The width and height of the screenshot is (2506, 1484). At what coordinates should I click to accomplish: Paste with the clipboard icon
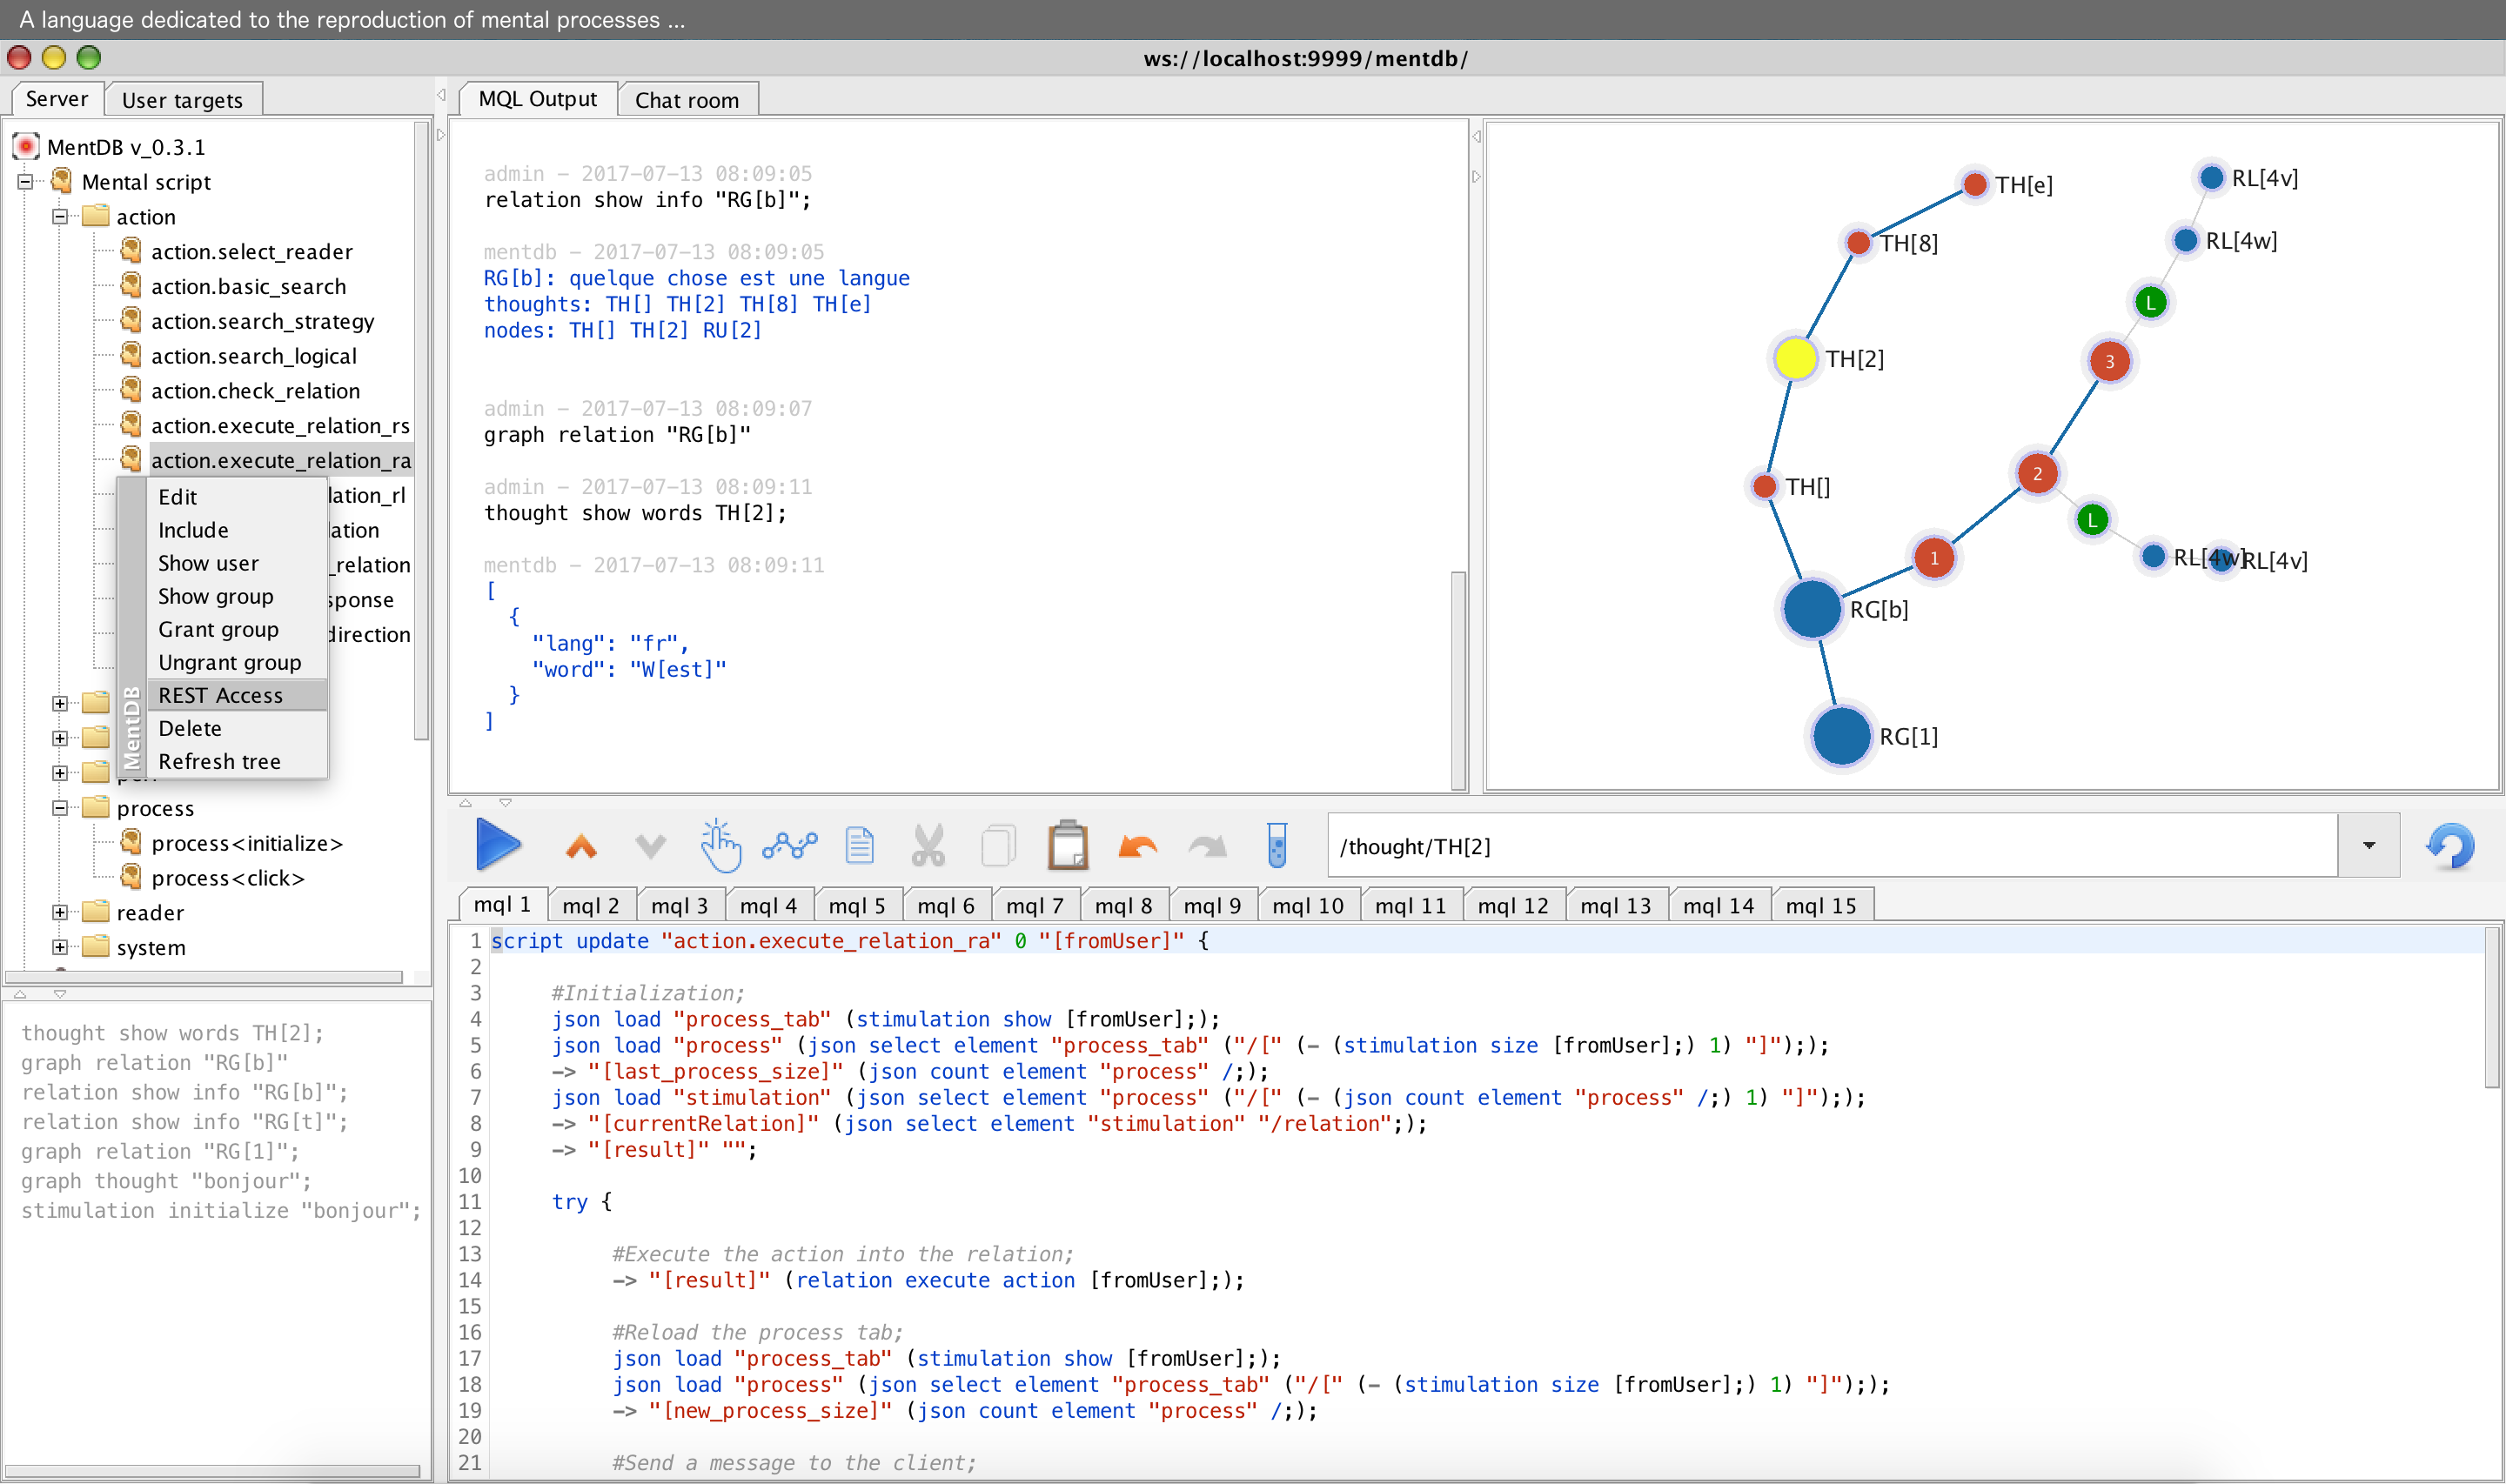pyautogui.click(x=1068, y=846)
